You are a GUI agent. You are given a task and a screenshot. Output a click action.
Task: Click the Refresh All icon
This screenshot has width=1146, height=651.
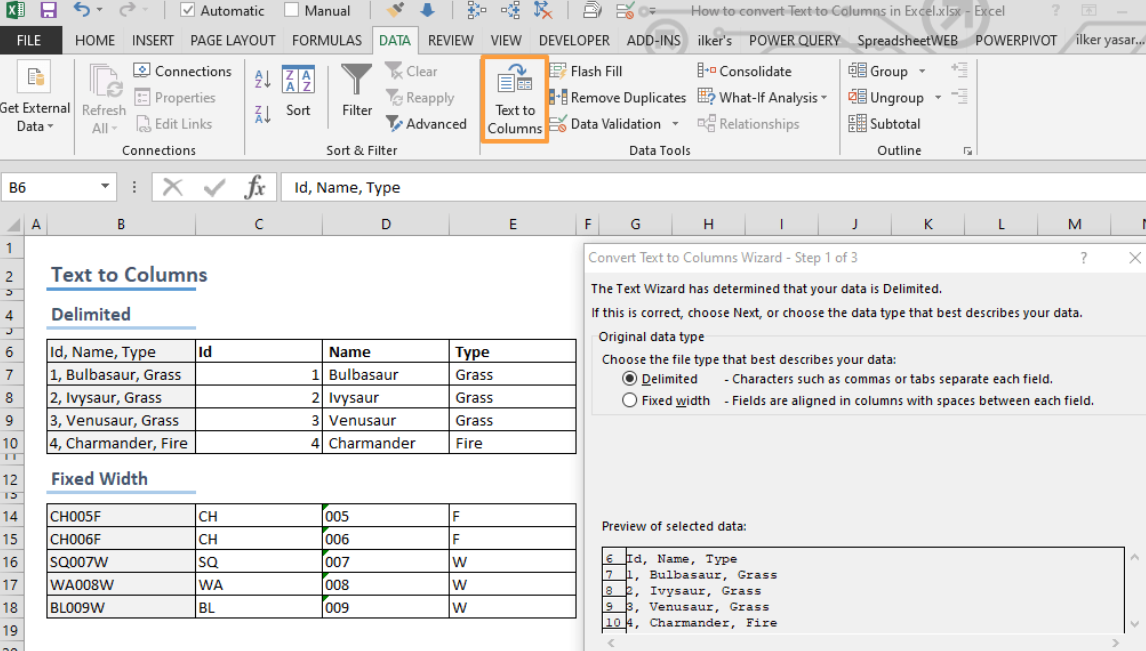105,81
